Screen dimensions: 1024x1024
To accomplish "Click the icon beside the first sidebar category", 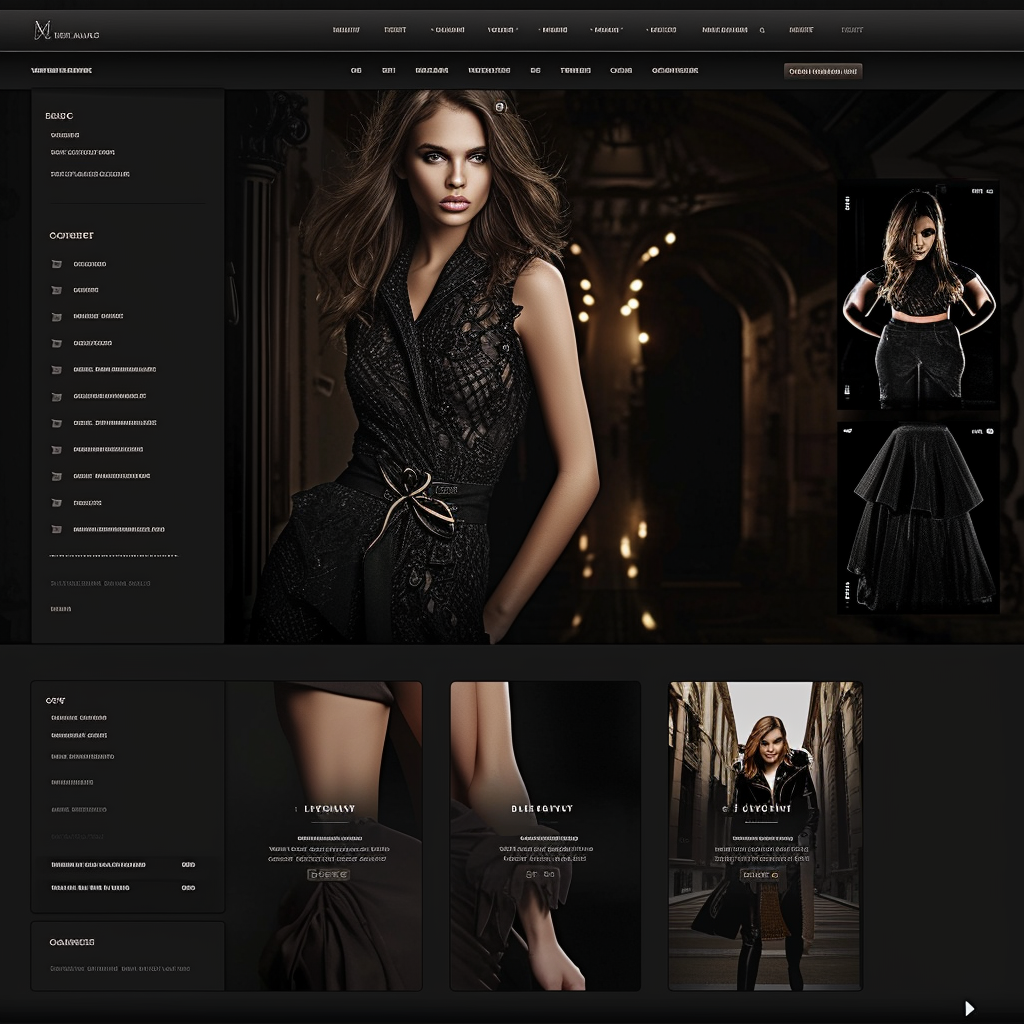I will 56,263.
